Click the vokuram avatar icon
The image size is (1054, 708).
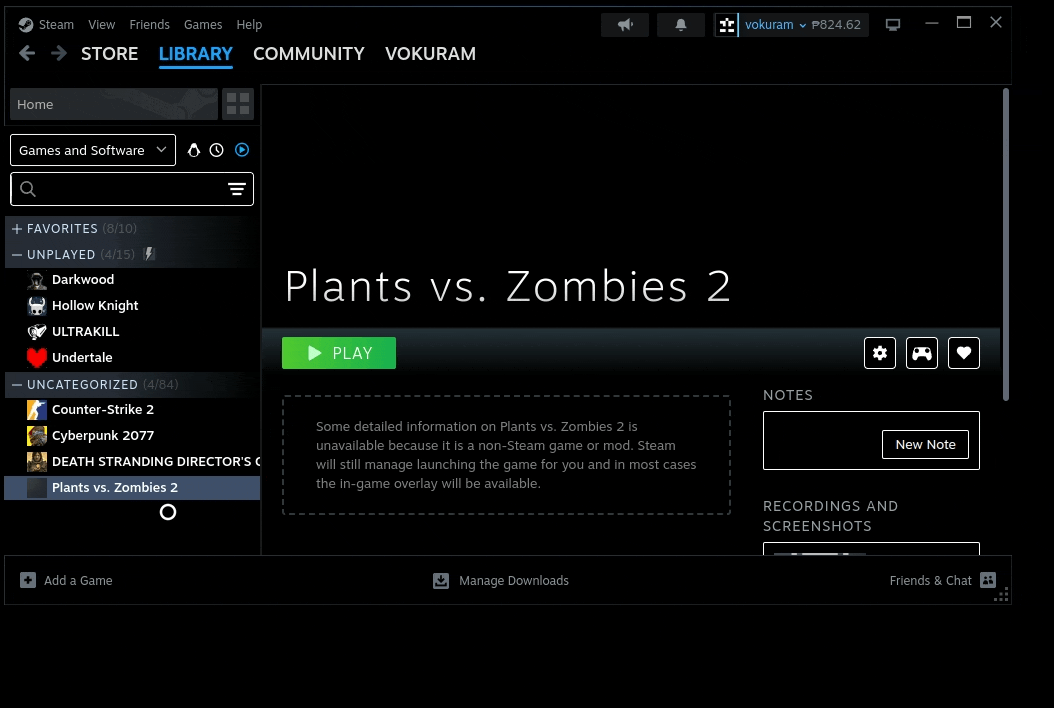coord(727,25)
